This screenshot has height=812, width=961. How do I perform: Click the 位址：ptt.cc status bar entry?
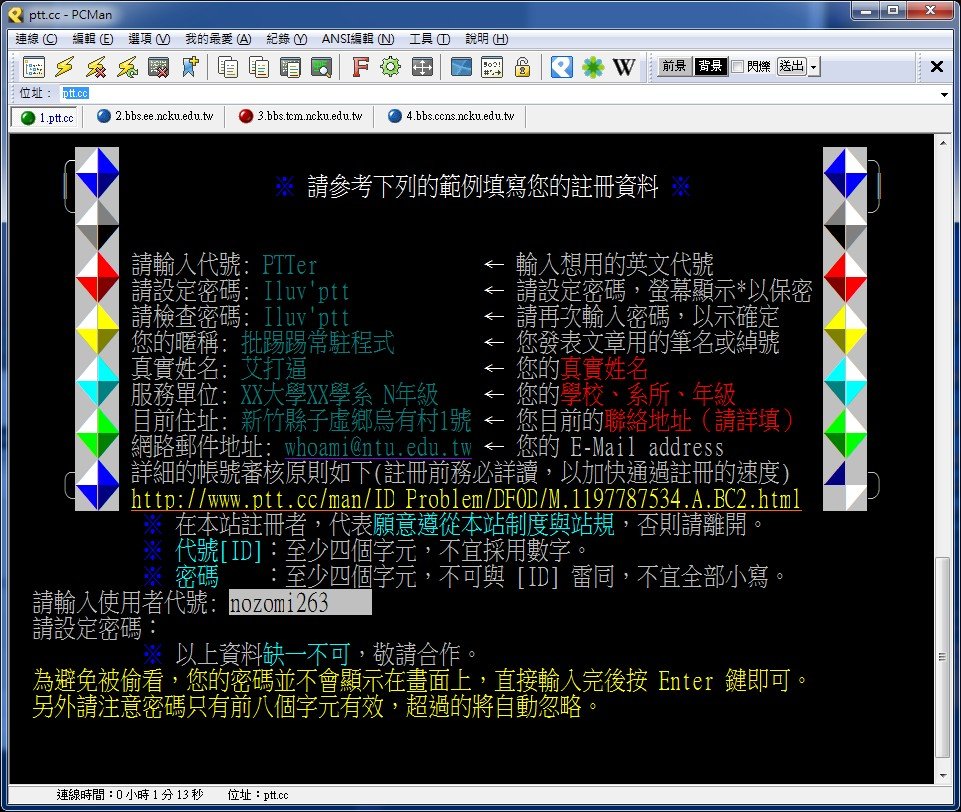point(258,795)
